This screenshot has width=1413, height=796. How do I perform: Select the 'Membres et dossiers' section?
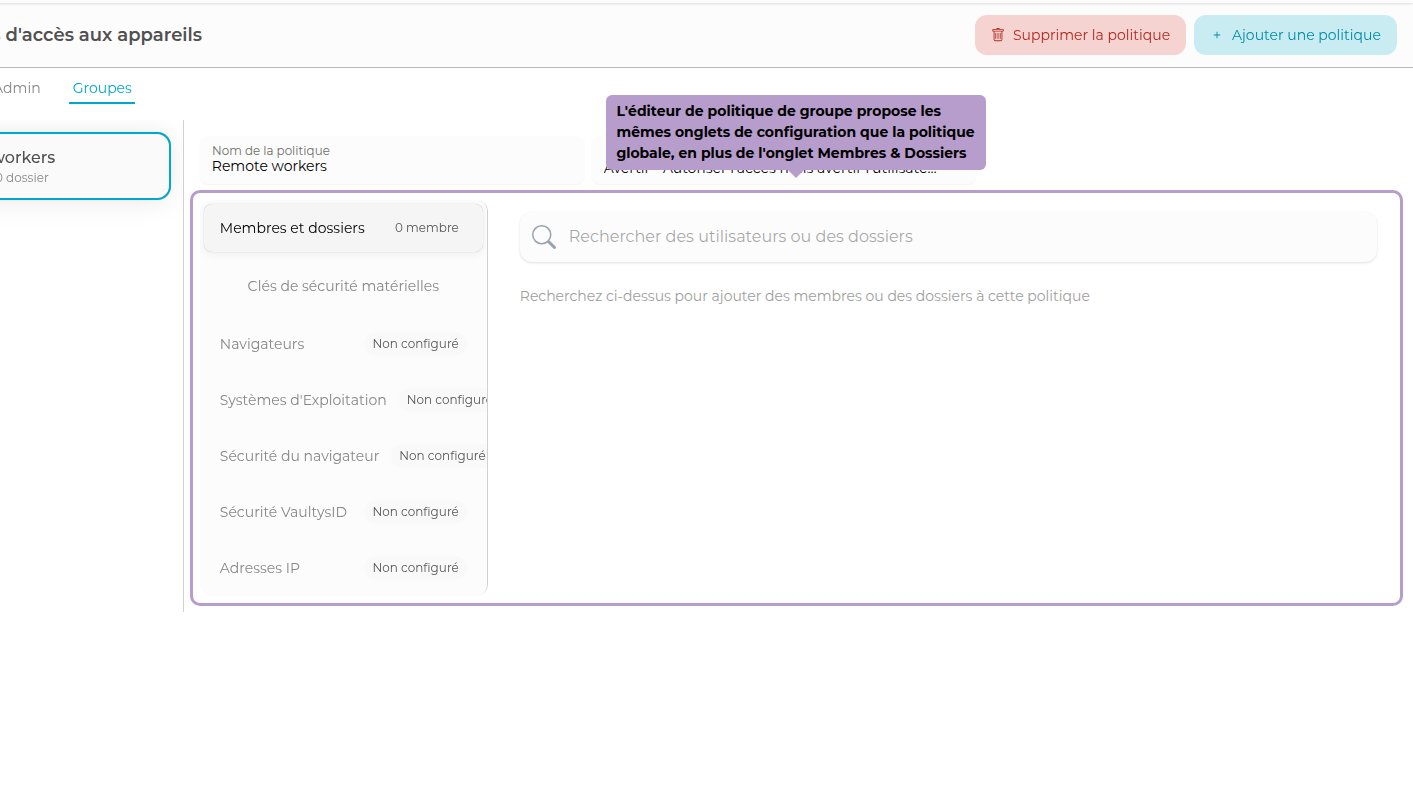coord(291,227)
